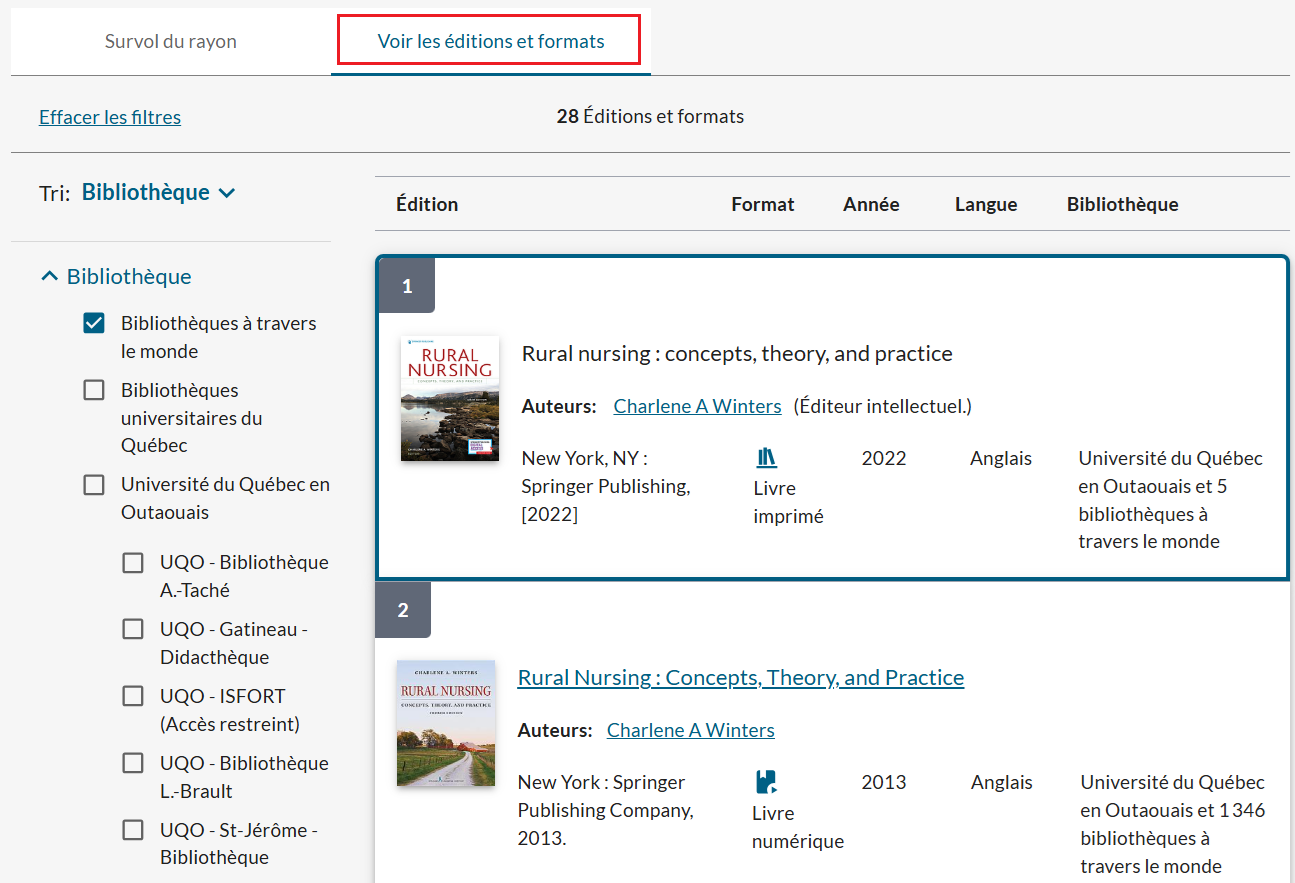Image resolution: width=1295 pixels, height=883 pixels.
Task: Check UQO - Bibliothèque L.-Brault option
Action: (133, 764)
